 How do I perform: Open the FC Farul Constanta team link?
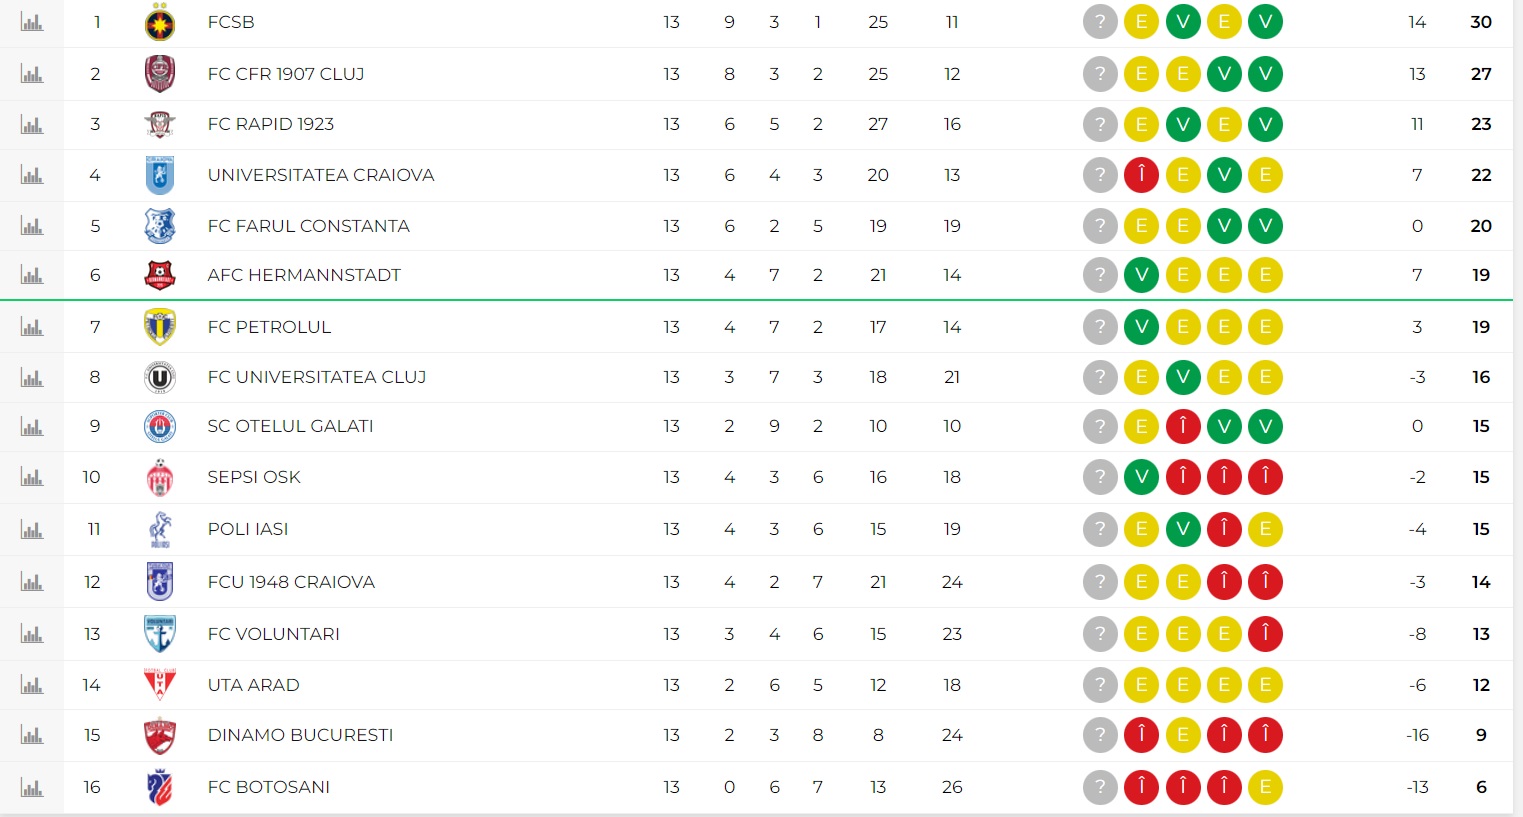[309, 226]
